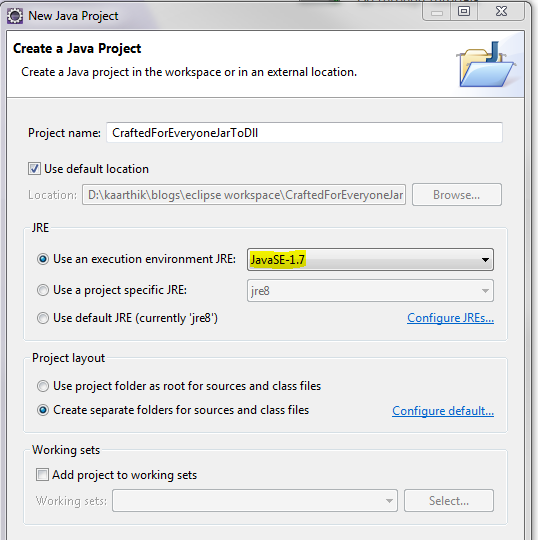Viewport: 538px width, 540px height.
Task: Open the Working sets dropdown
Action: (x=255, y=500)
